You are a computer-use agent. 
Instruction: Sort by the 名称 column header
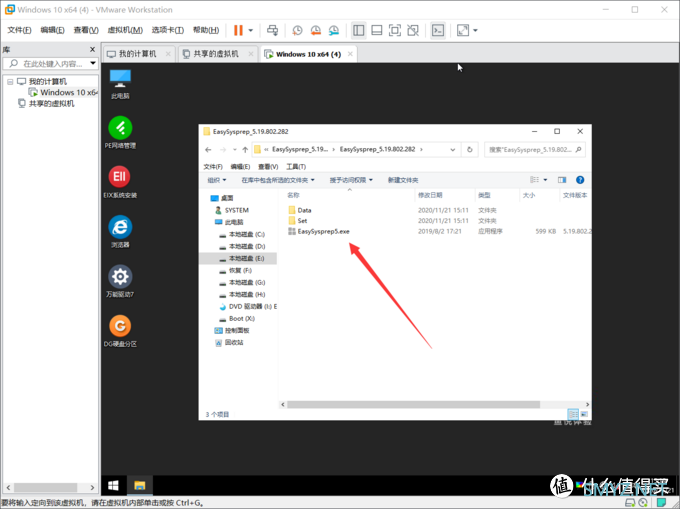(x=293, y=195)
